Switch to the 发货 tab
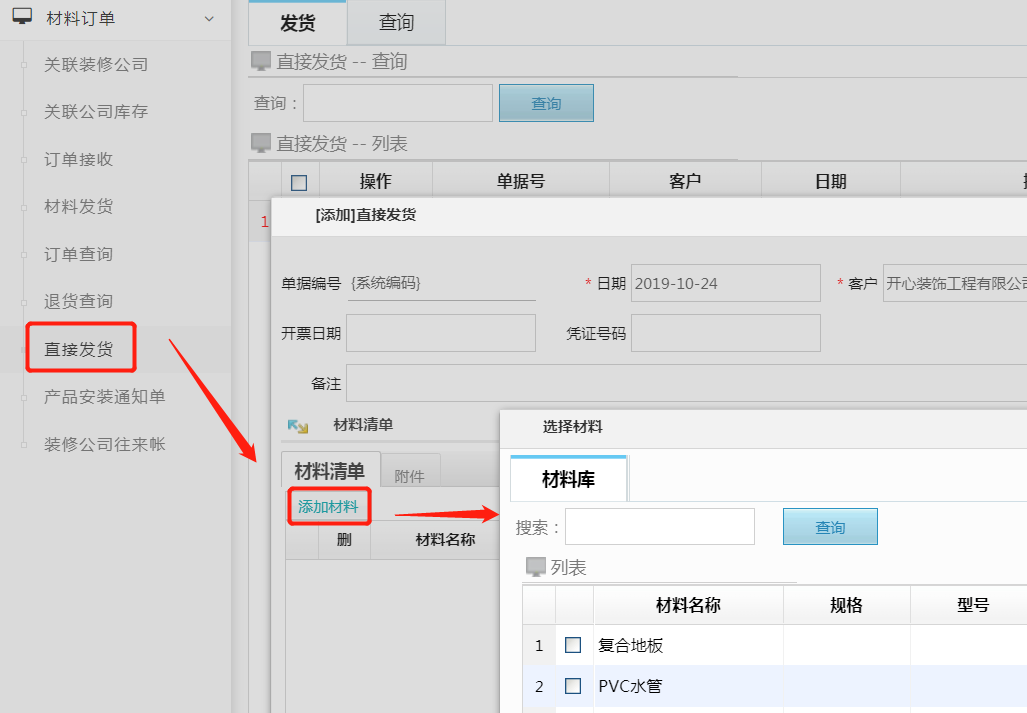The image size is (1027, 713). (x=296, y=22)
